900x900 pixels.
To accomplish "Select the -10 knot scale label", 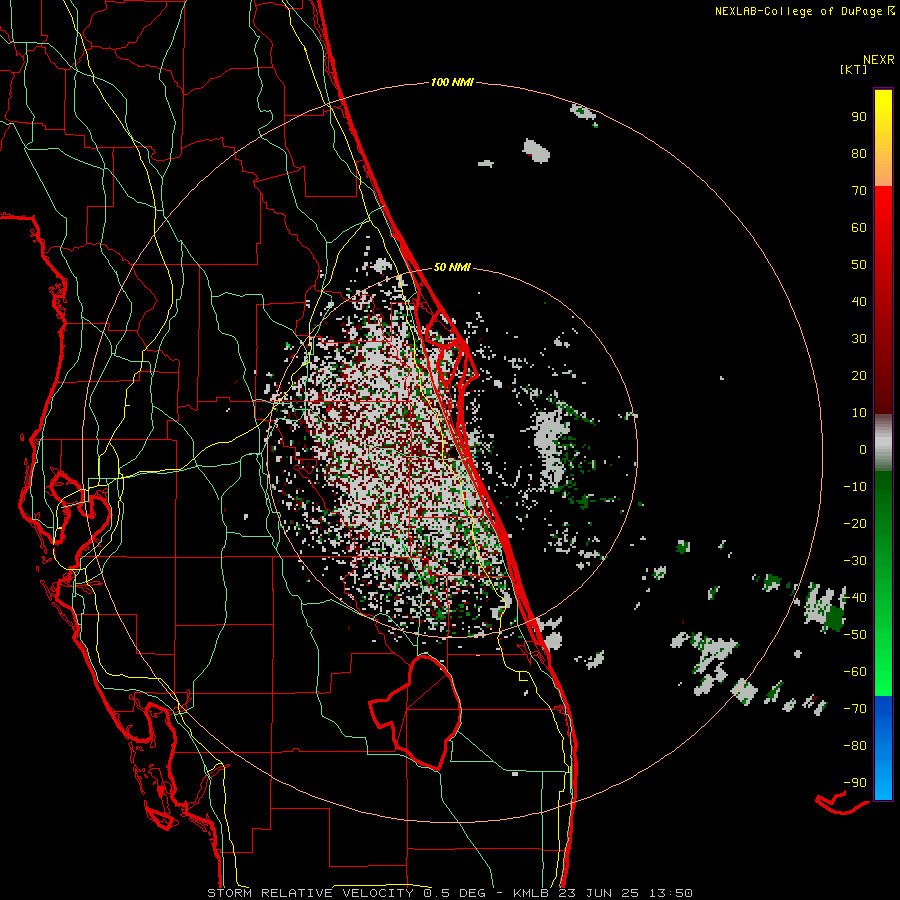I will pyautogui.click(x=855, y=487).
